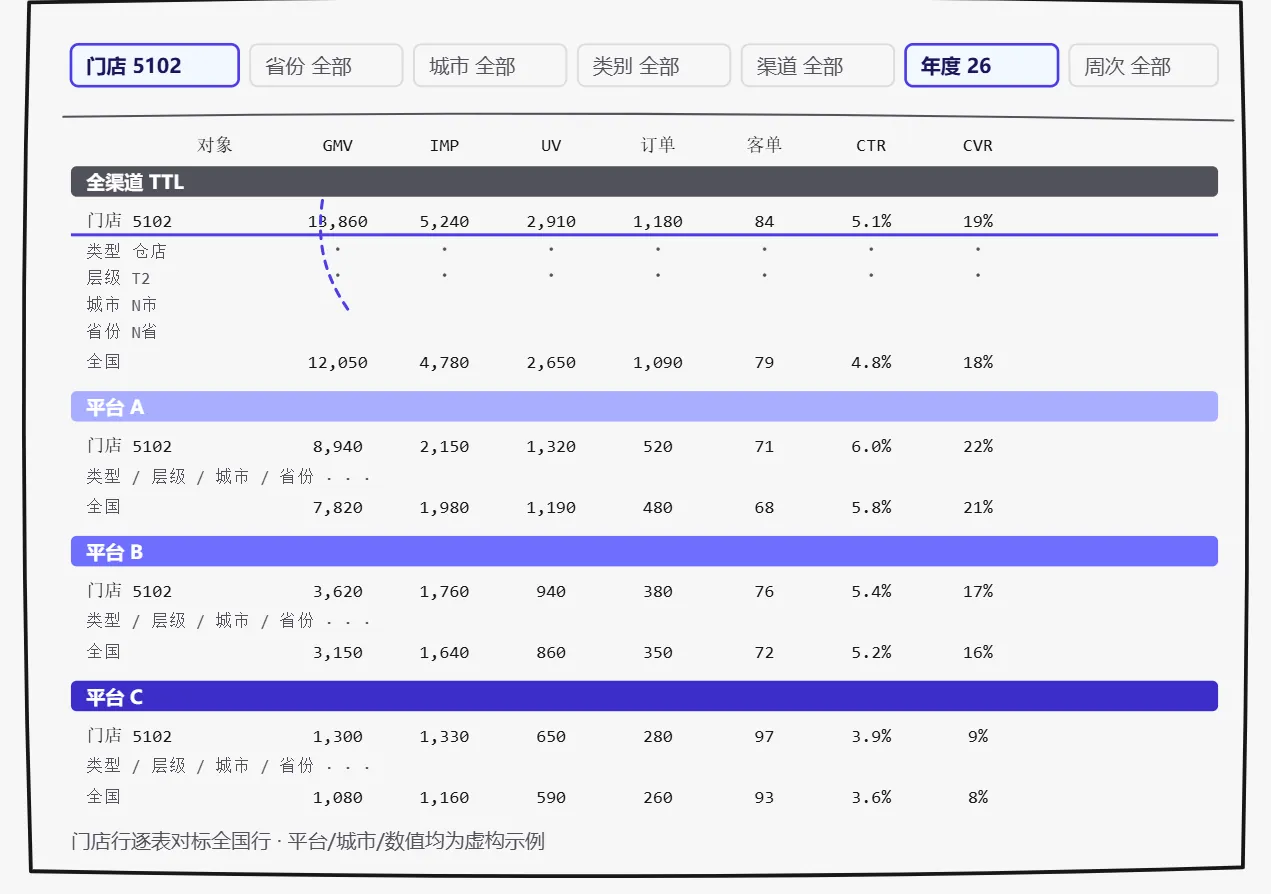1271x894 pixels.
Task: Click the 门店 5102 label under 平台 A
Action: point(129,447)
